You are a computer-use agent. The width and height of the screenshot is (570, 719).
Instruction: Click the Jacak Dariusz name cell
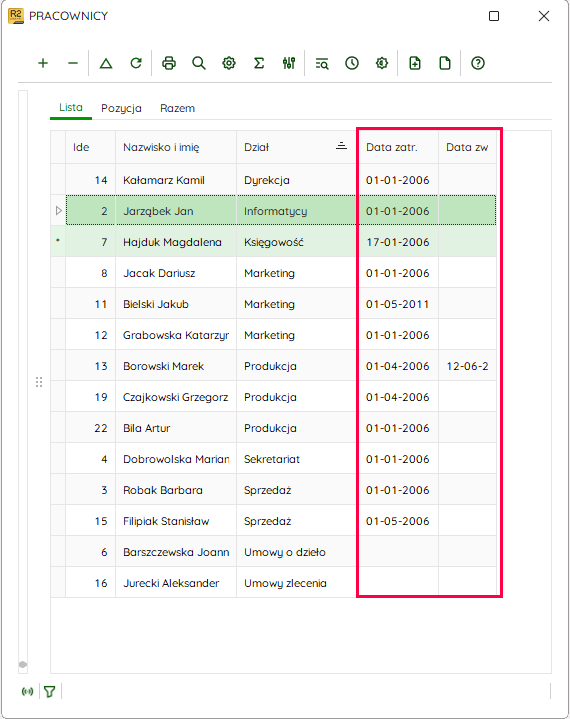pos(176,273)
